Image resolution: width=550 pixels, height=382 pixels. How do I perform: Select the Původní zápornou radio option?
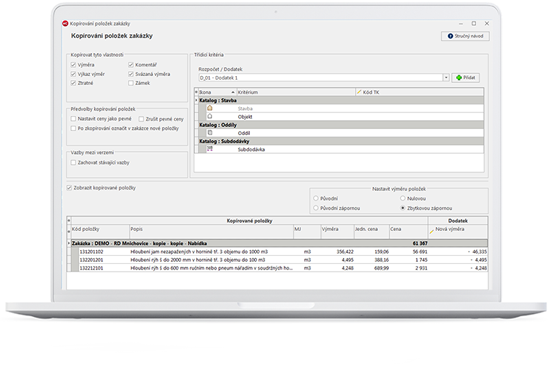pyautogui.click(x=316, y=208)
